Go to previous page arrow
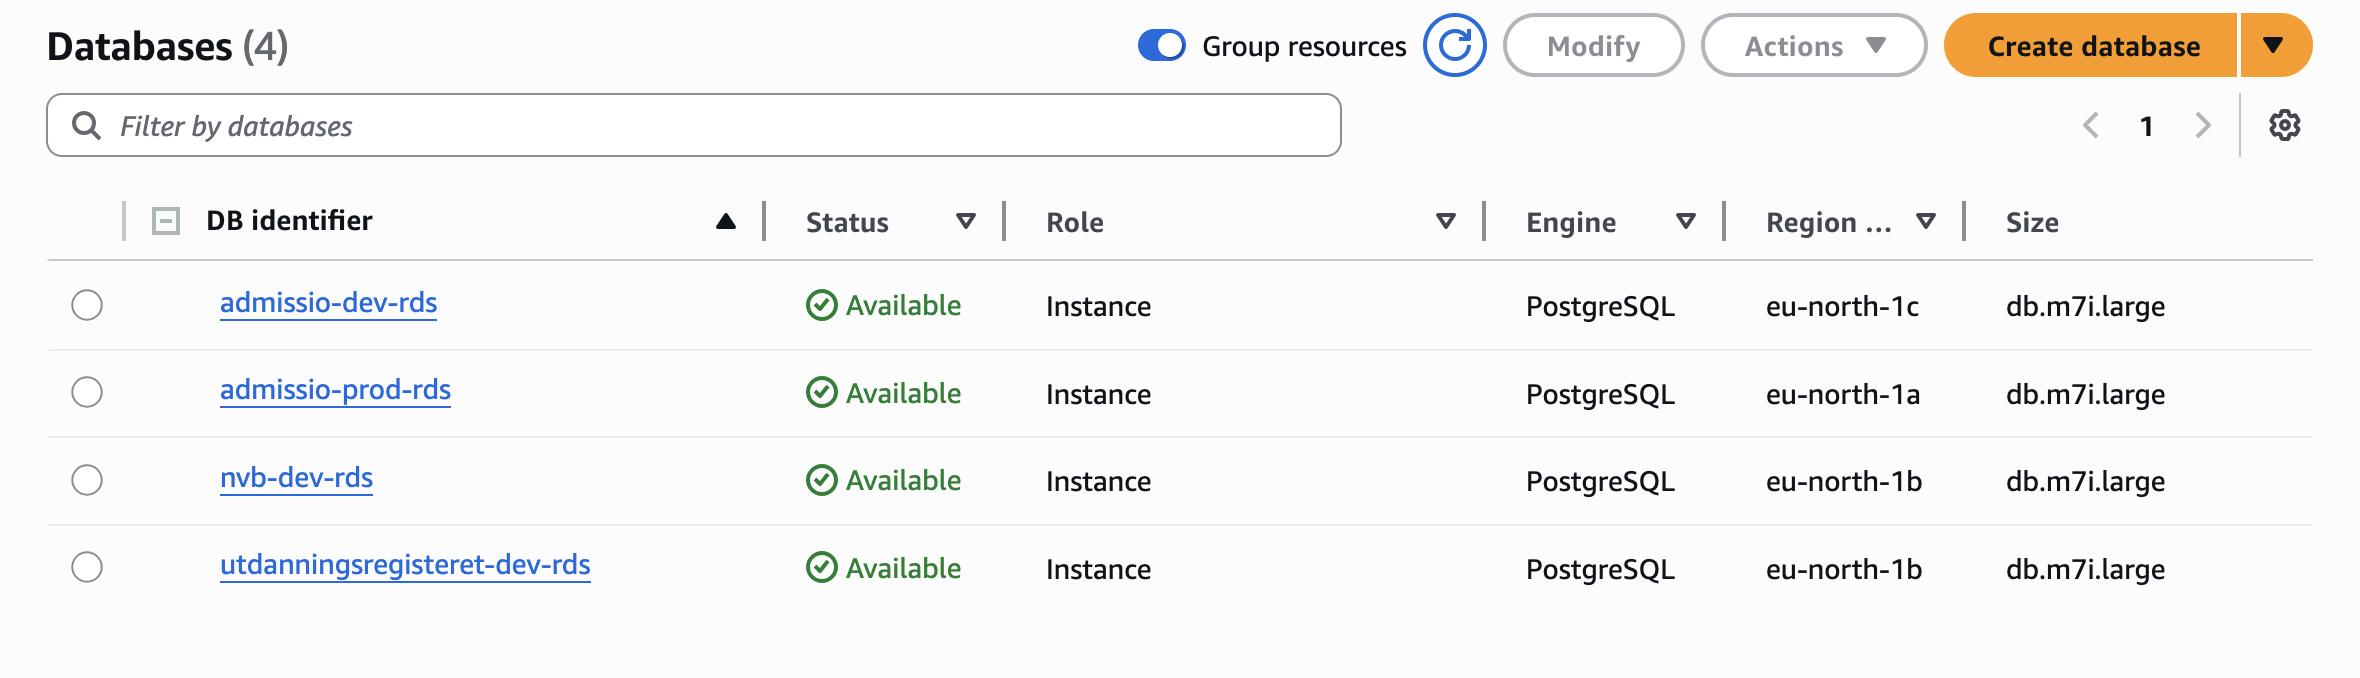2360x678 pixels. 2090,126
